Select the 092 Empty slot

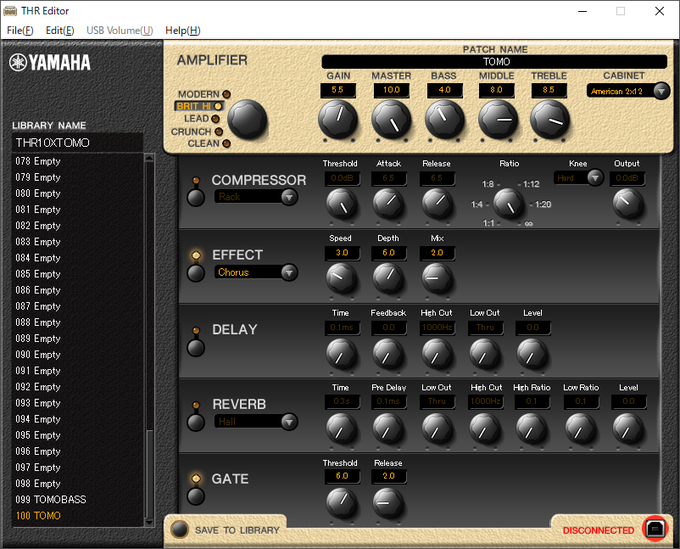[x=77, y=387]
